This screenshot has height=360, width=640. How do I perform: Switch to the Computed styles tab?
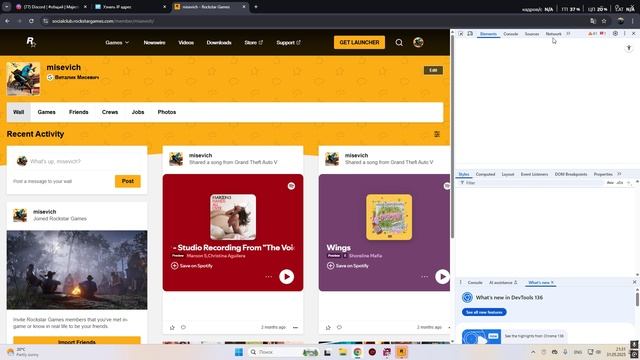[485, 174]
